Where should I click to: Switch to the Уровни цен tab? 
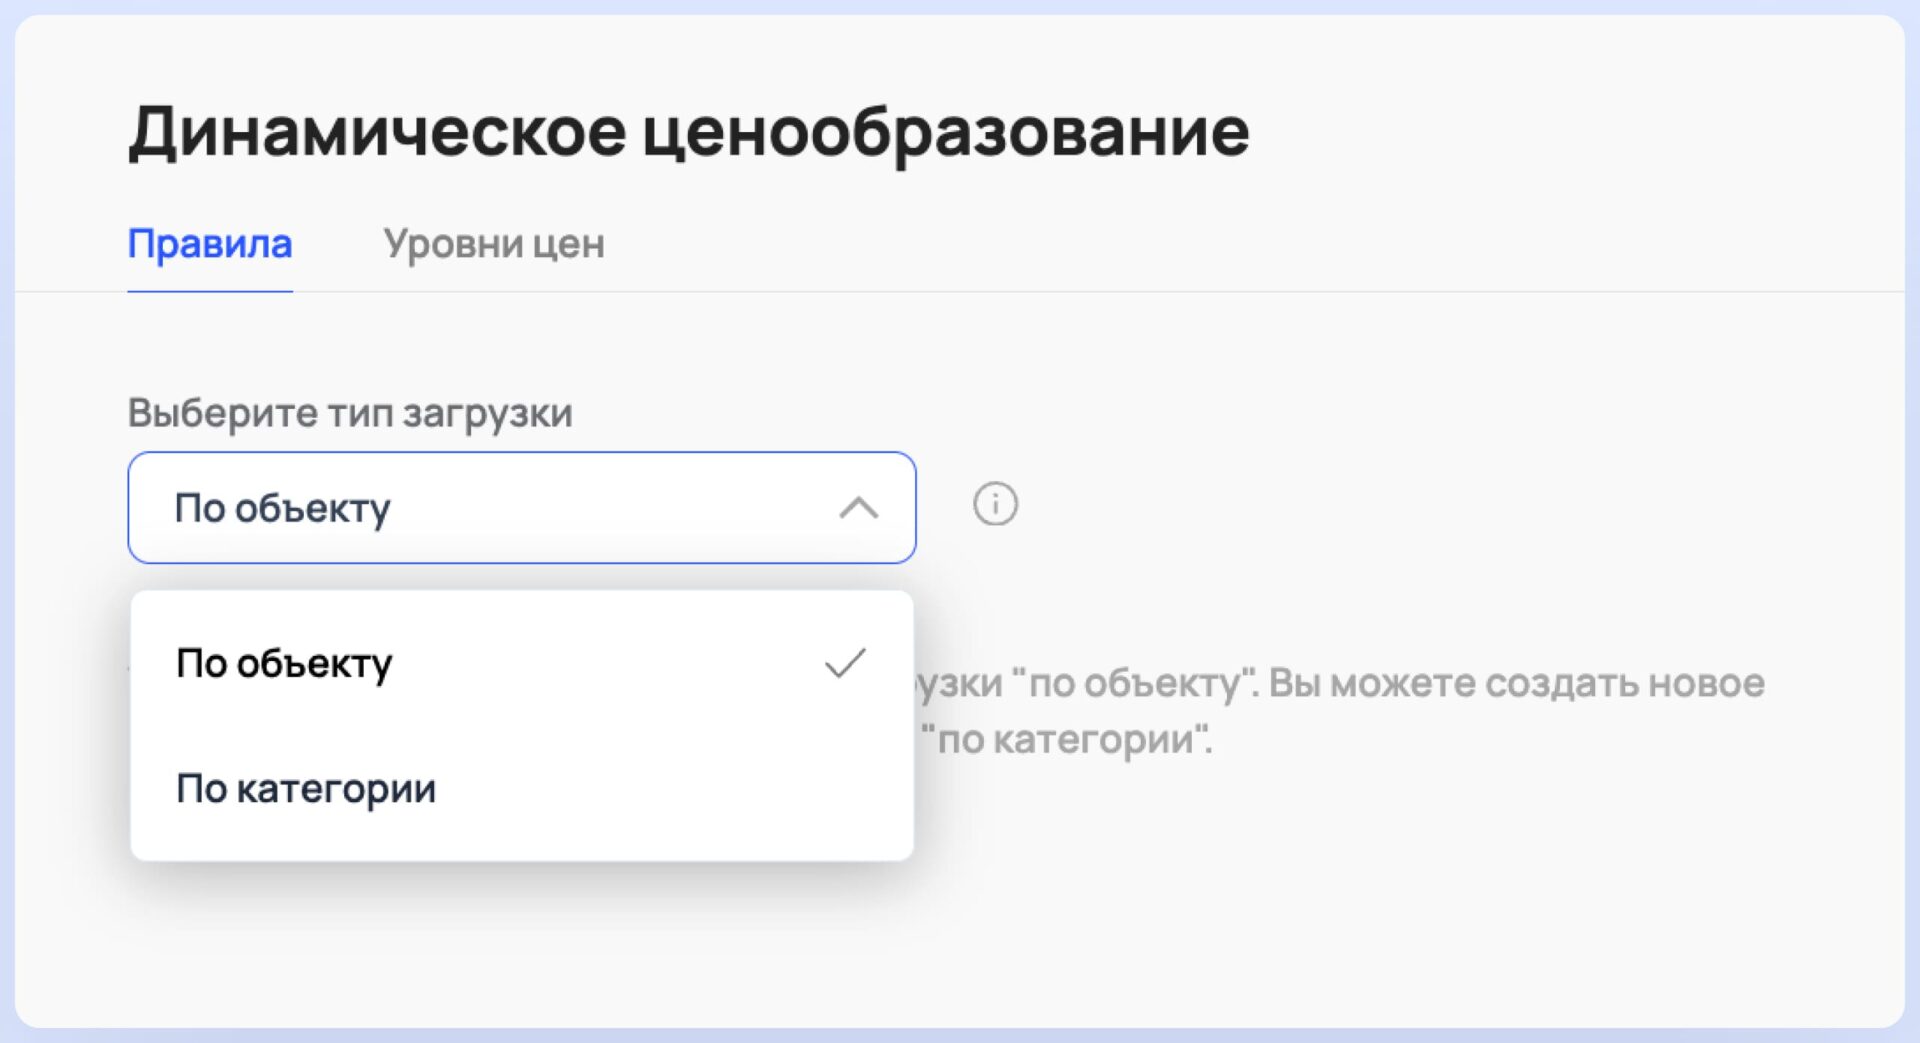pyautogui.click(x=494, y=244)
